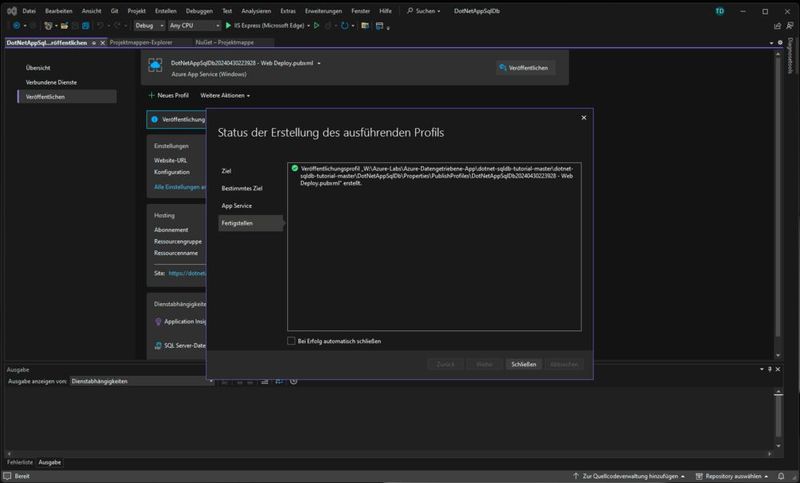This screenshot has height=483, width=800.
Task: Click the Schließen button in dialog
Action: click(x=523, y=364)
